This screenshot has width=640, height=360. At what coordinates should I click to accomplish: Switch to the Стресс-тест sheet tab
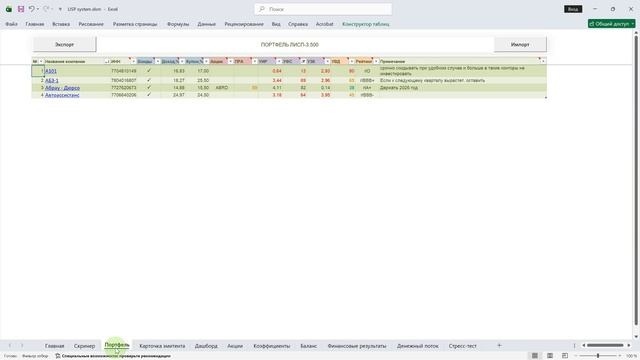462,346
